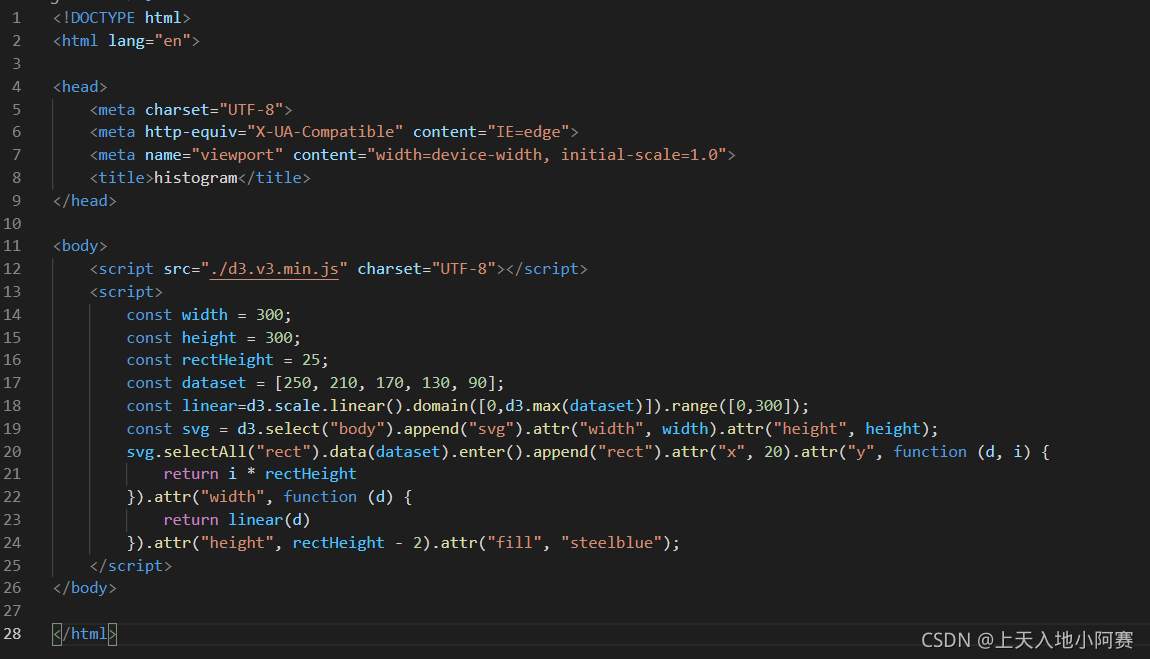Image resolution: width=1150 pixels, height=659 pixels.
Task: Click svg.selectAll("rect") on line 20
Action: [223, 452]
